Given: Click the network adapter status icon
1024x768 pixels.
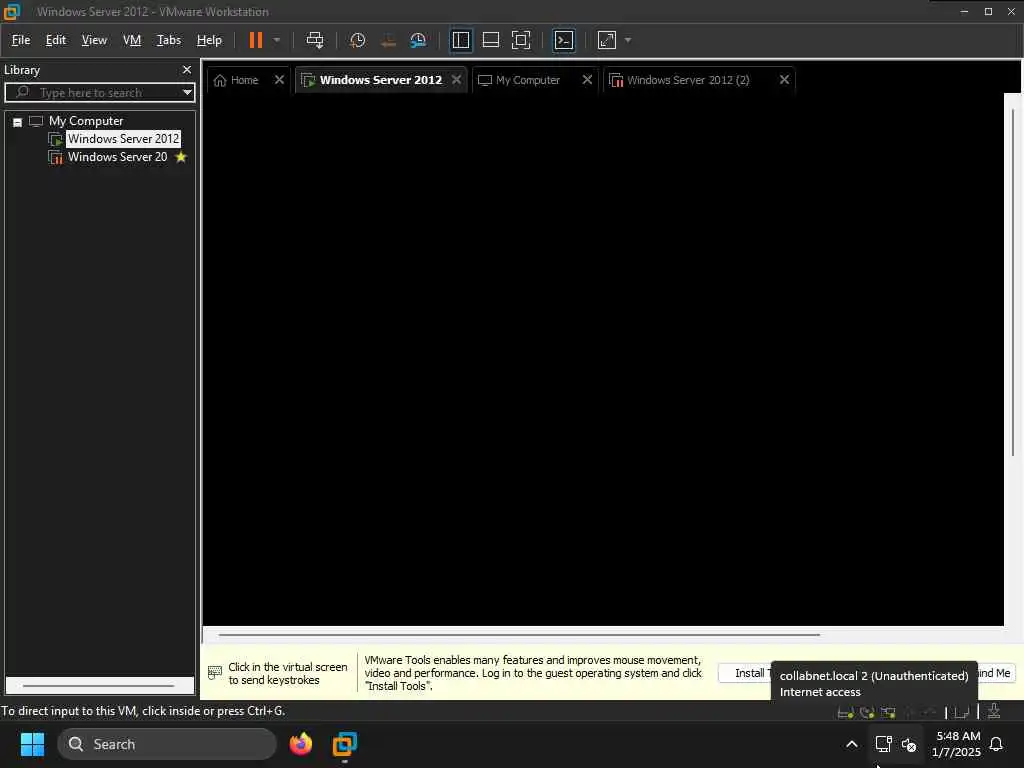Looking at the screenshot, I should tap(888, 712).
